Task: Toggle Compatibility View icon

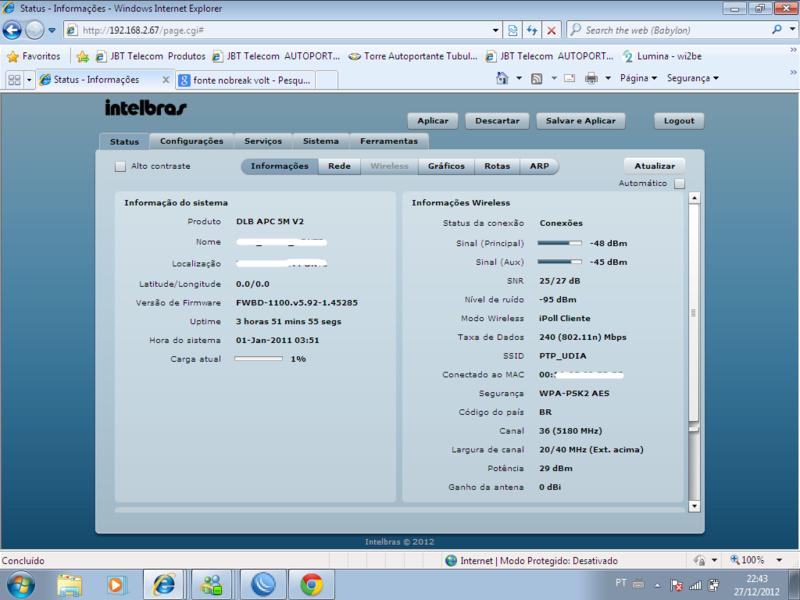Action: [x=513, y=30]
